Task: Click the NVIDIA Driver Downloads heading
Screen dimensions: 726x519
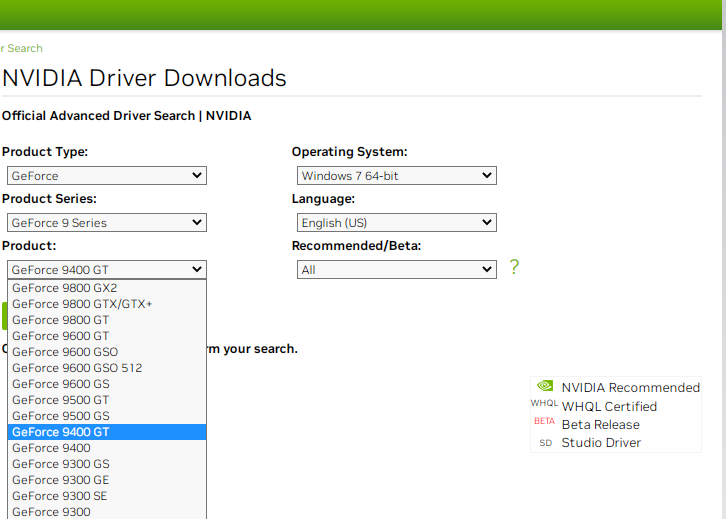Action: [144, 78]
